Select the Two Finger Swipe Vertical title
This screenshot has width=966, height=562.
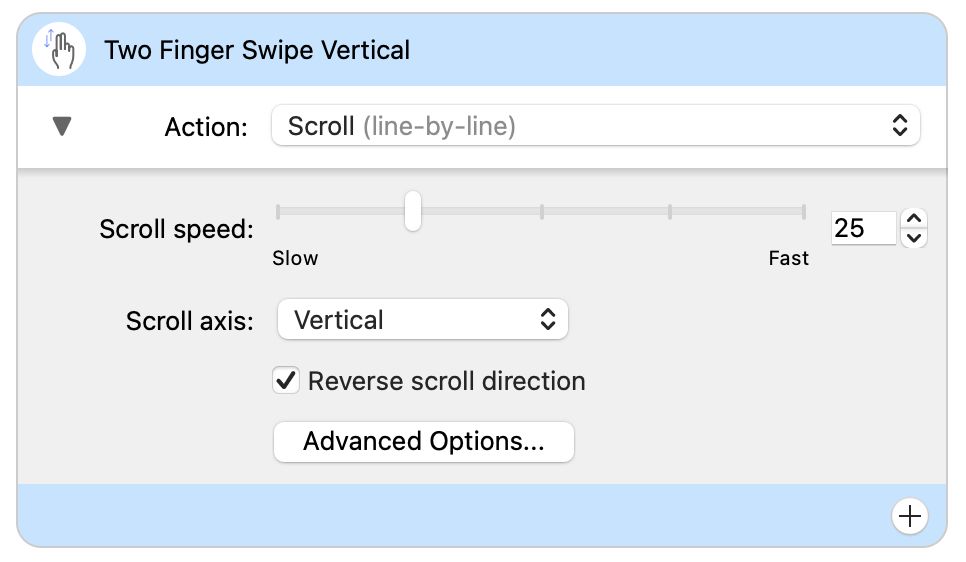coord(257,50)
